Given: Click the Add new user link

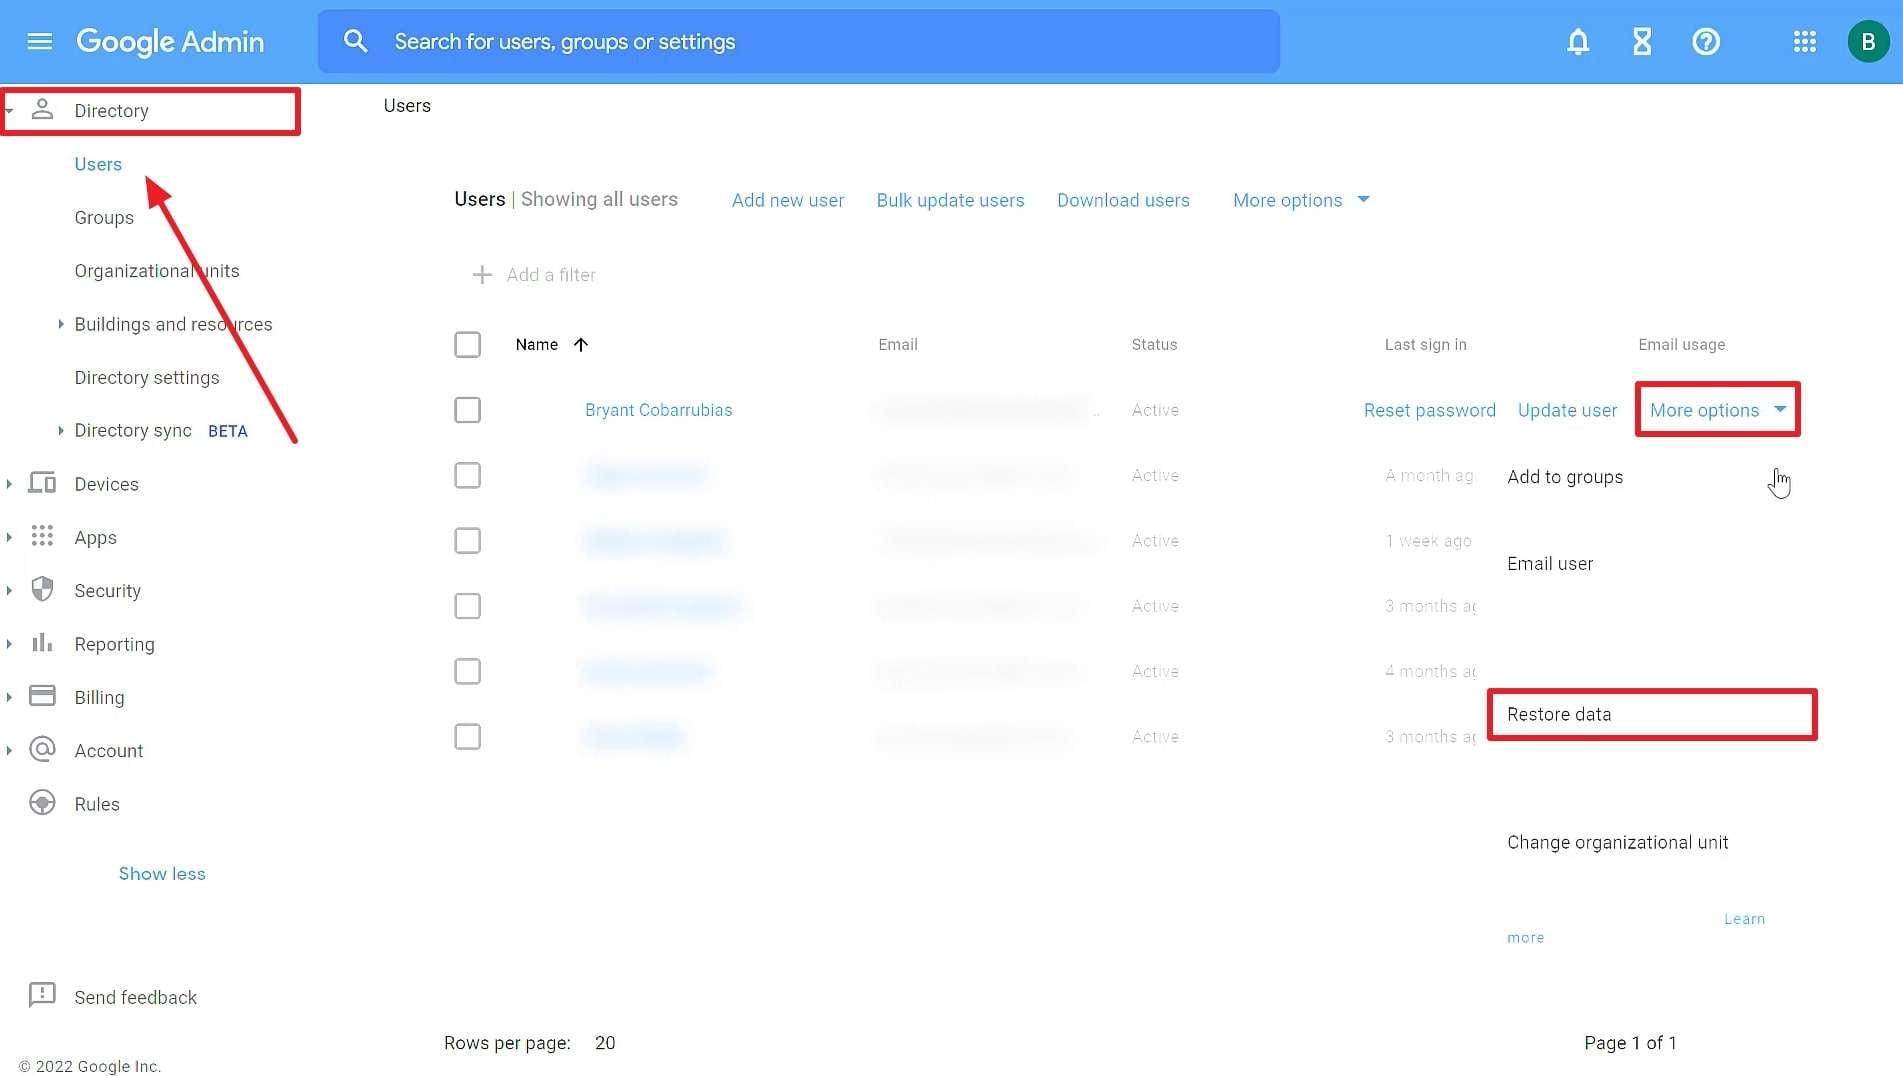Looking at the screenshot, I should click(787, 200).
